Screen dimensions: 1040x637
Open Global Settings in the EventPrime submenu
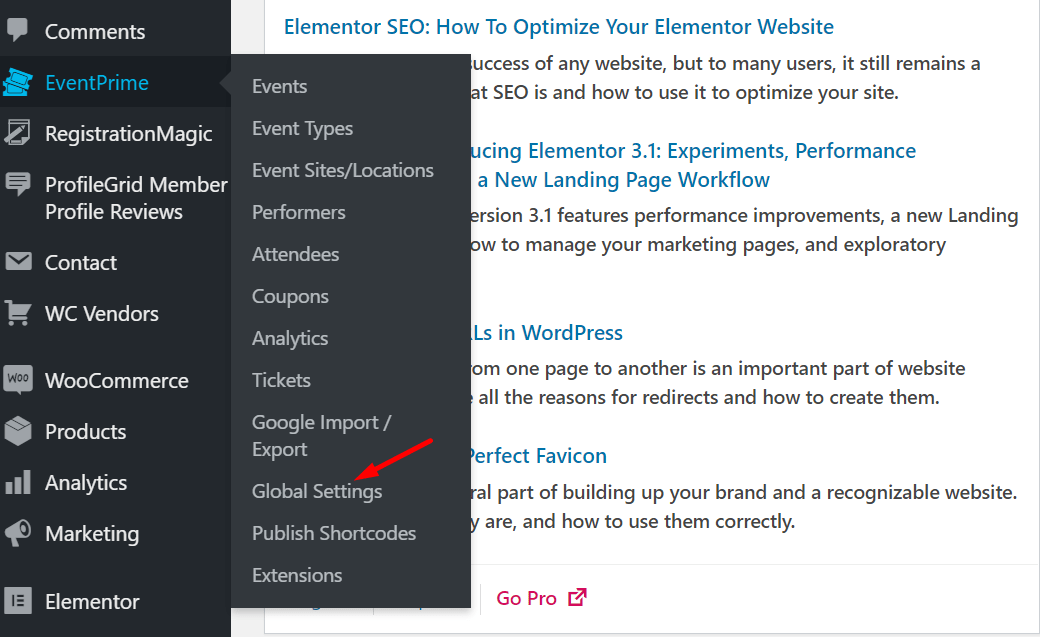pos(317,491)
